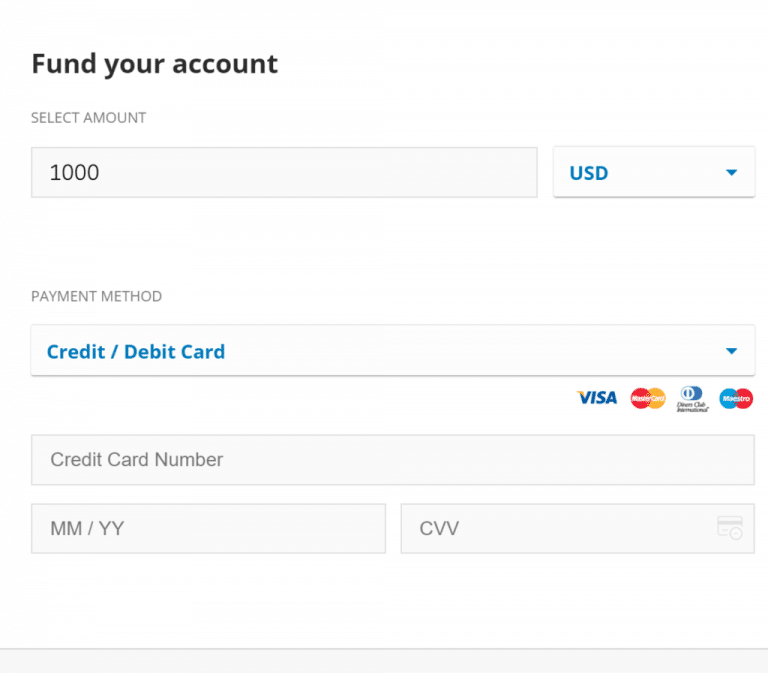The image size is (768, 673).
Task: Click the Diners Club International logo
Action: pos(692,399)
